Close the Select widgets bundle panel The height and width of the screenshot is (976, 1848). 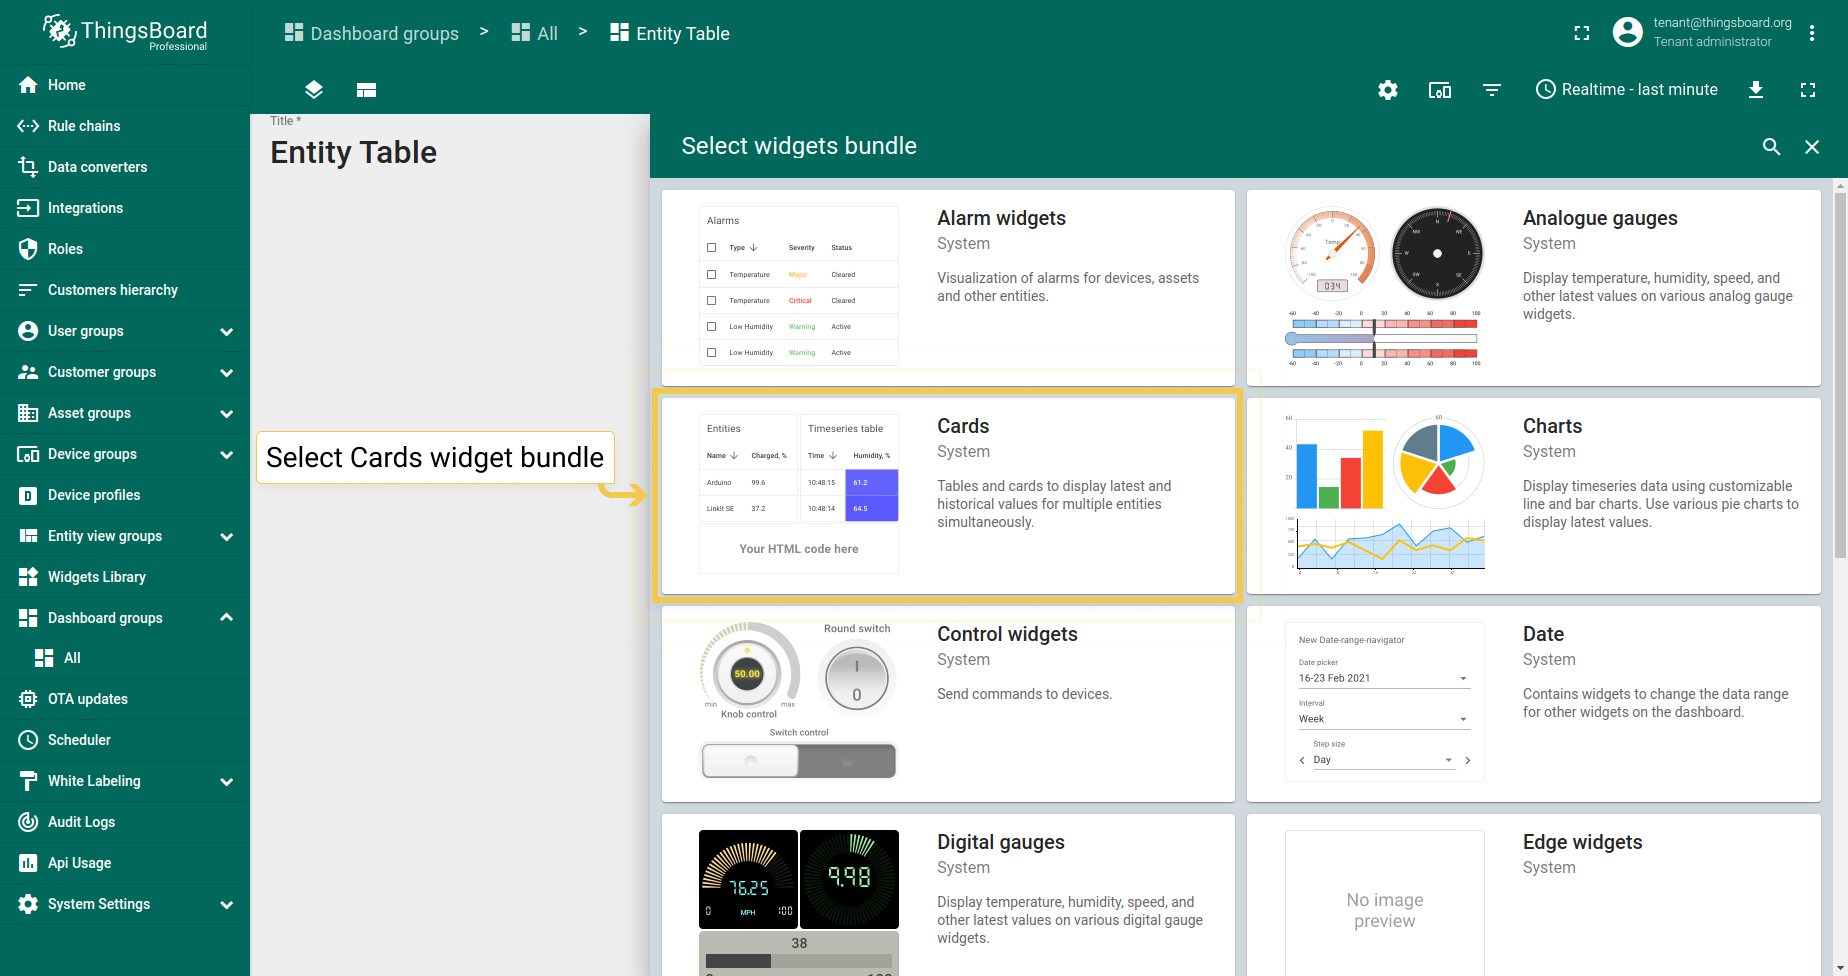(1812, 147)
